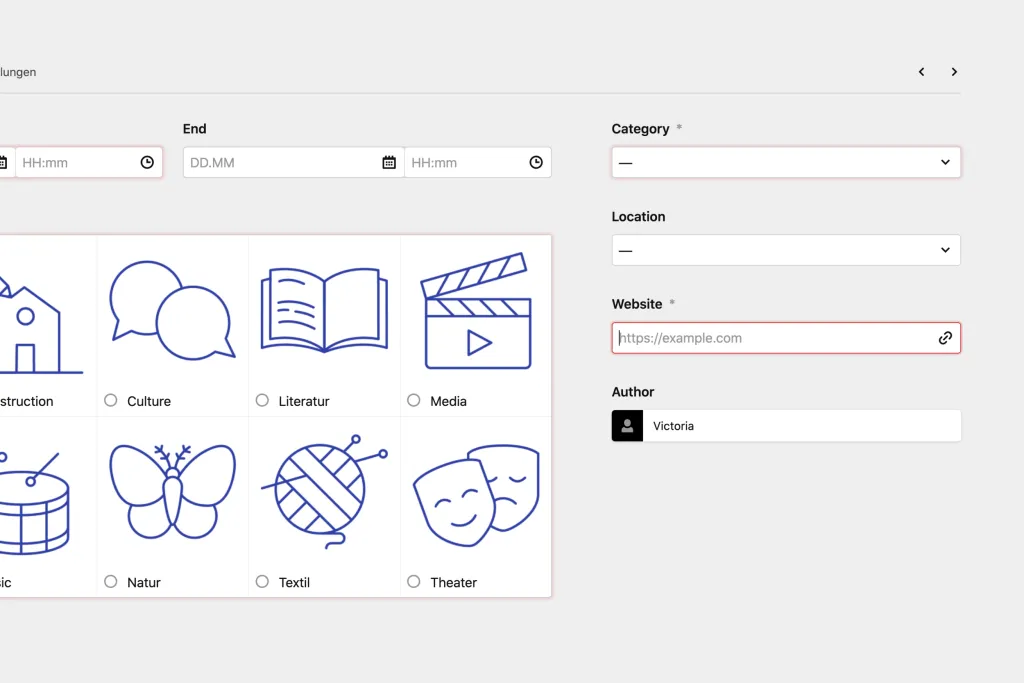The width and height of the screenshot is (1024, 683).
Task: Choose the Theater radio option
Action: point(414,581)
